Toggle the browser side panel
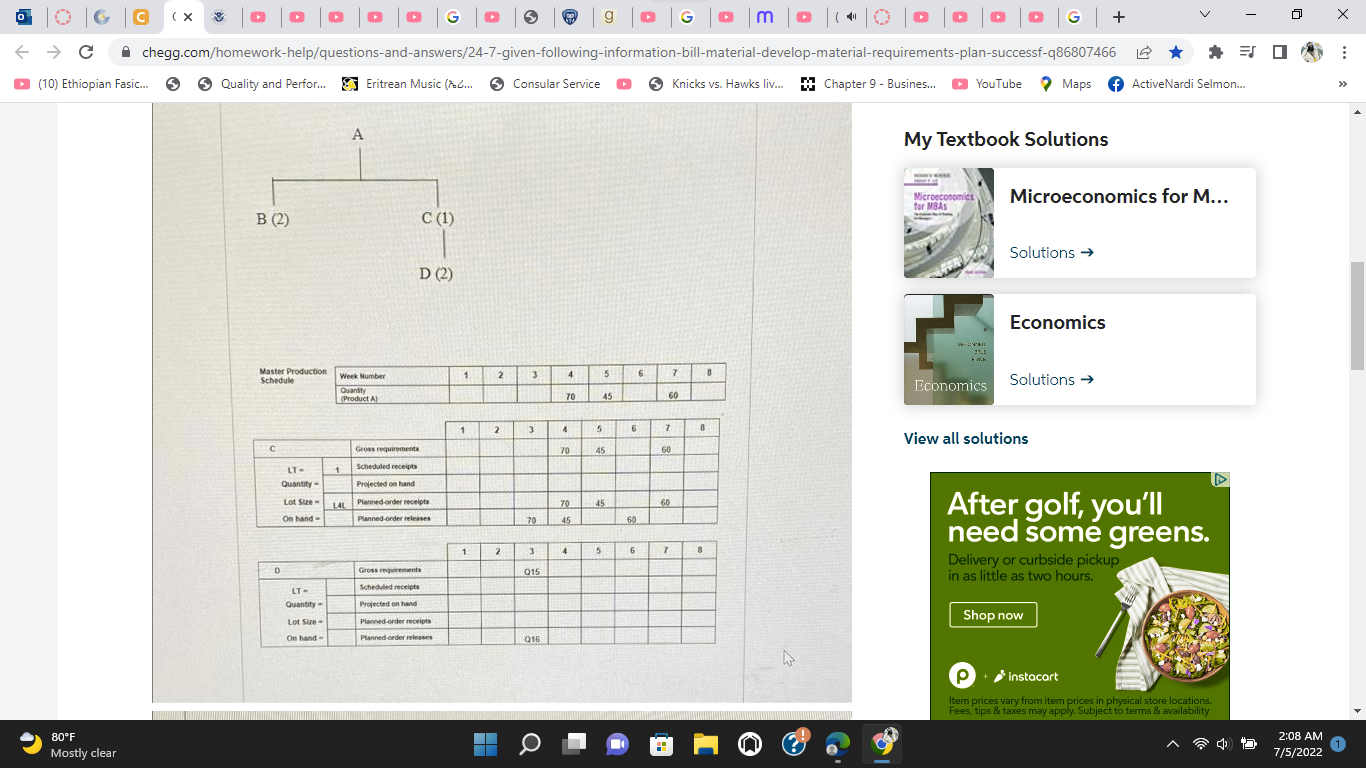Screen dimensions: 1366x768 coord(1279,52)
